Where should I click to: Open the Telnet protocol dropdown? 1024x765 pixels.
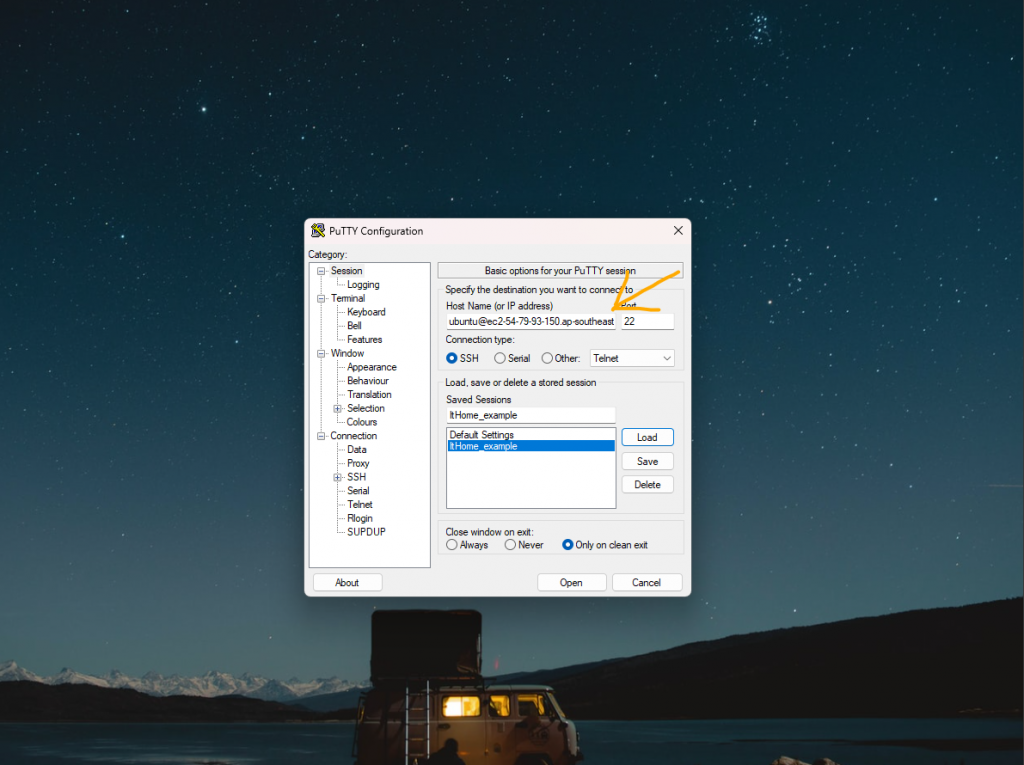[632, 358]
